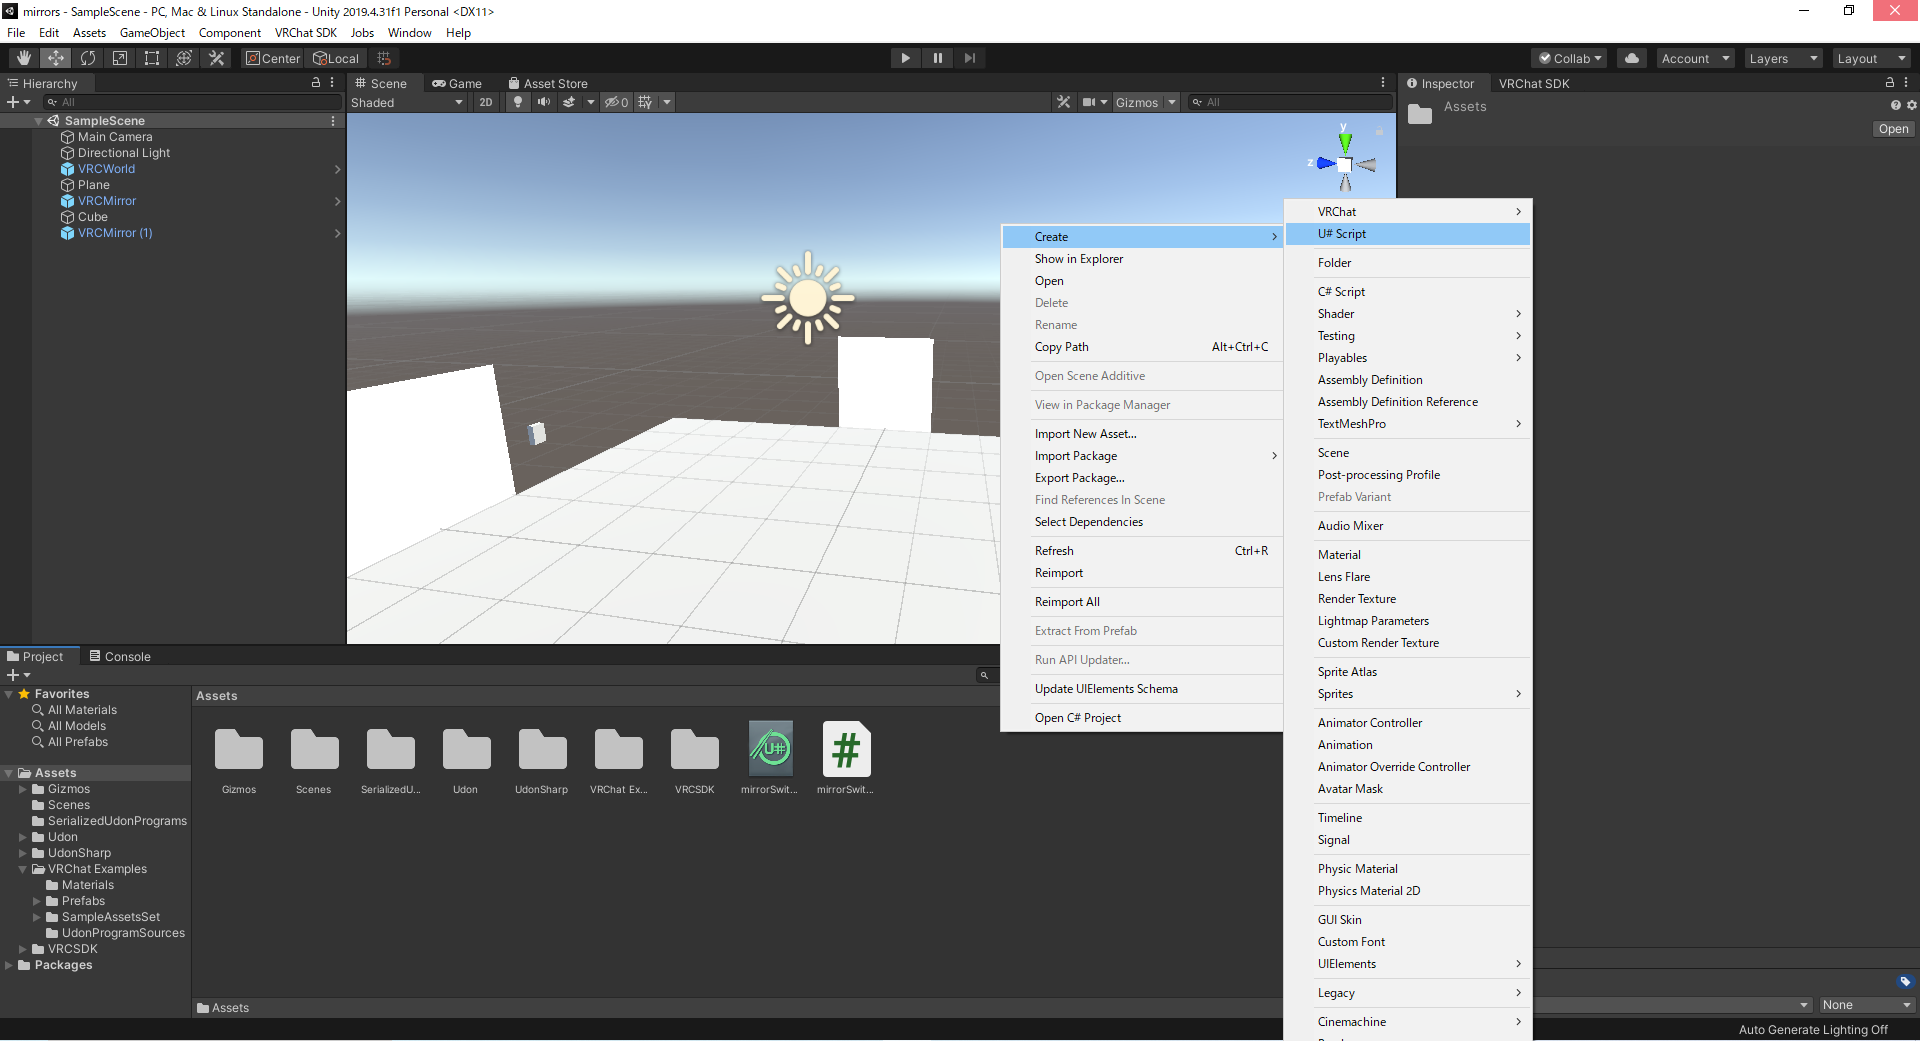Select the Rotate tool
The image size is (1920, 1041).
click(88, 58)
